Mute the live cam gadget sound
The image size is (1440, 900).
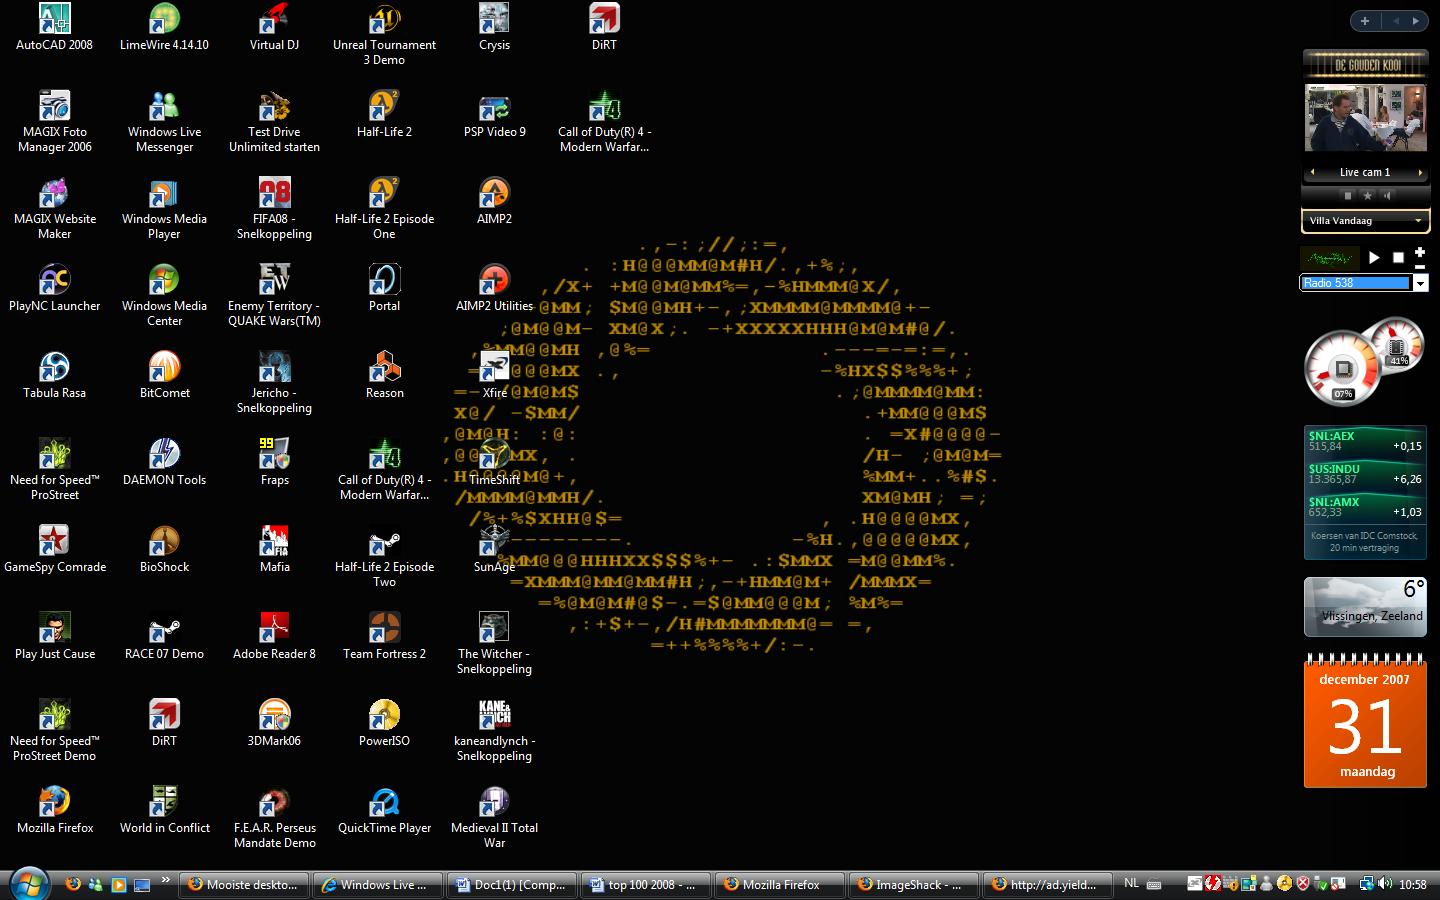click(1387, 196)
